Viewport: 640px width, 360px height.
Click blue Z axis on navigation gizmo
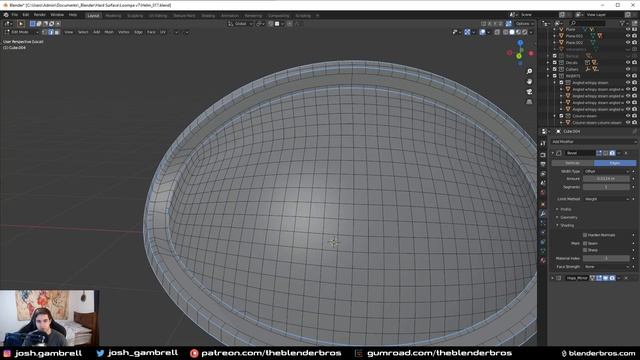(x=520, y=42)
